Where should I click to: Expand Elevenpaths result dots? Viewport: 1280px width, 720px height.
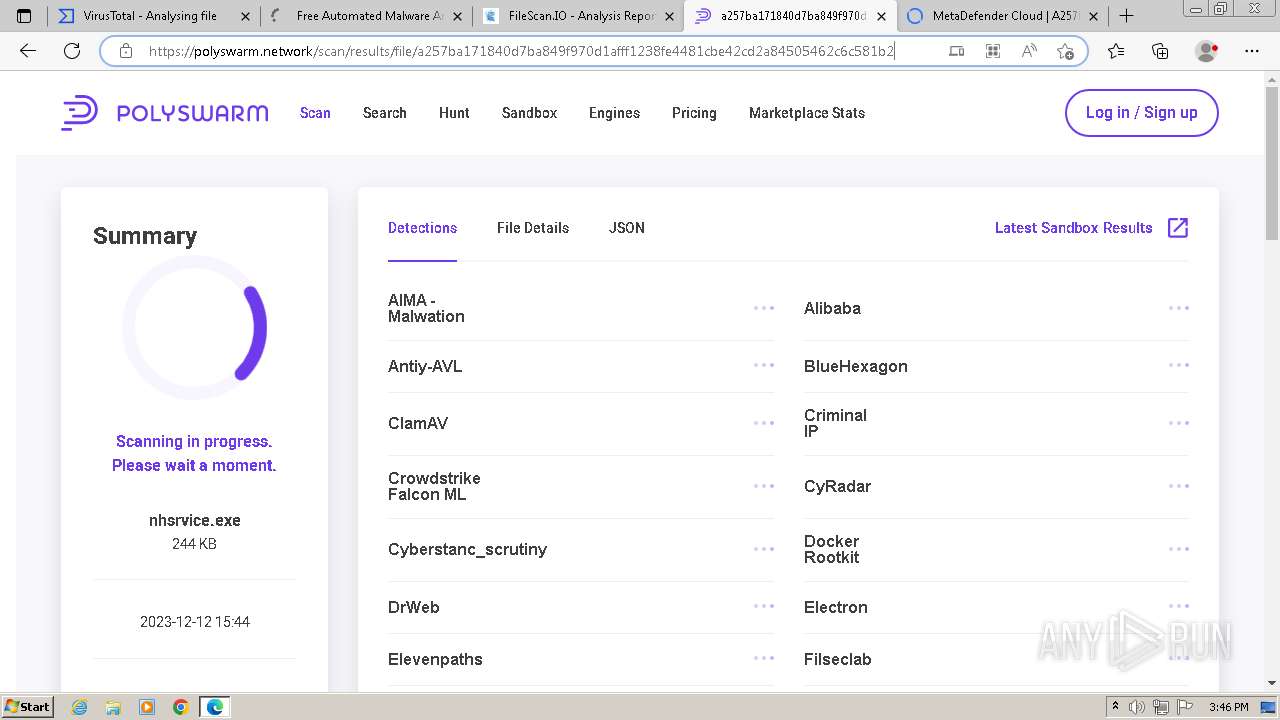pos(764,659)
